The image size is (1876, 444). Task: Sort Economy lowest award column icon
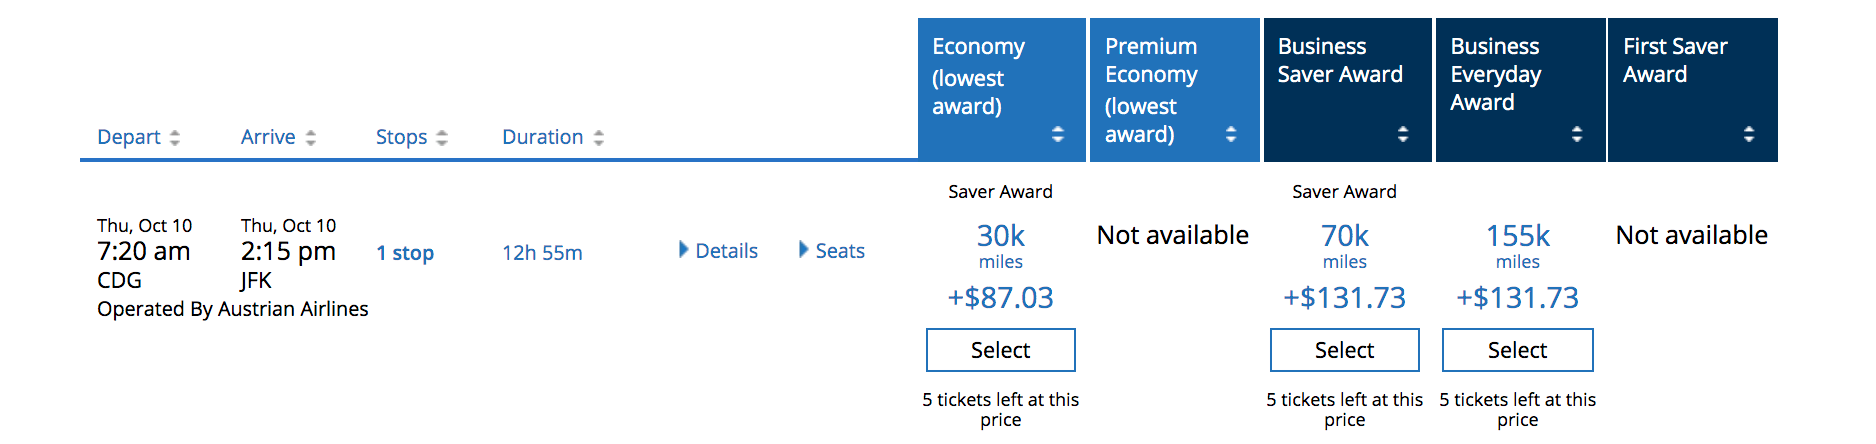(1058, 134)
